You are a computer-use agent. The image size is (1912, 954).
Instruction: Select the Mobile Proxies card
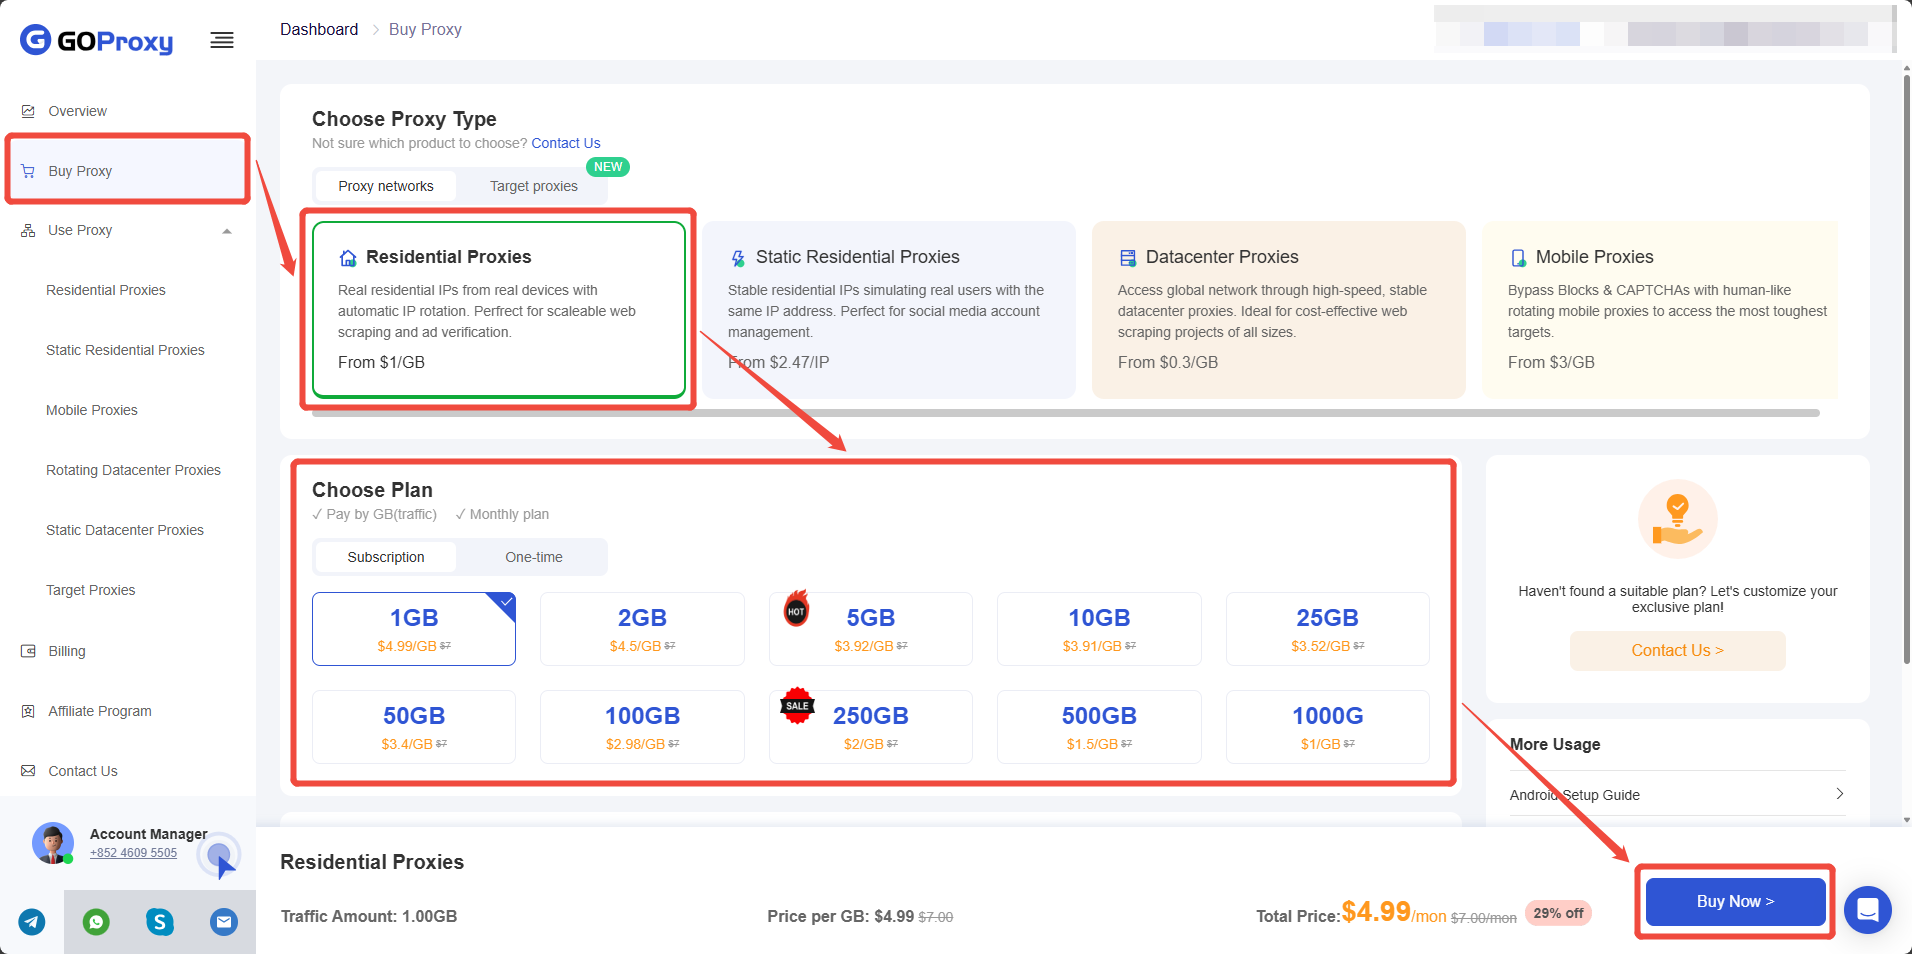tap(1660, 309)
